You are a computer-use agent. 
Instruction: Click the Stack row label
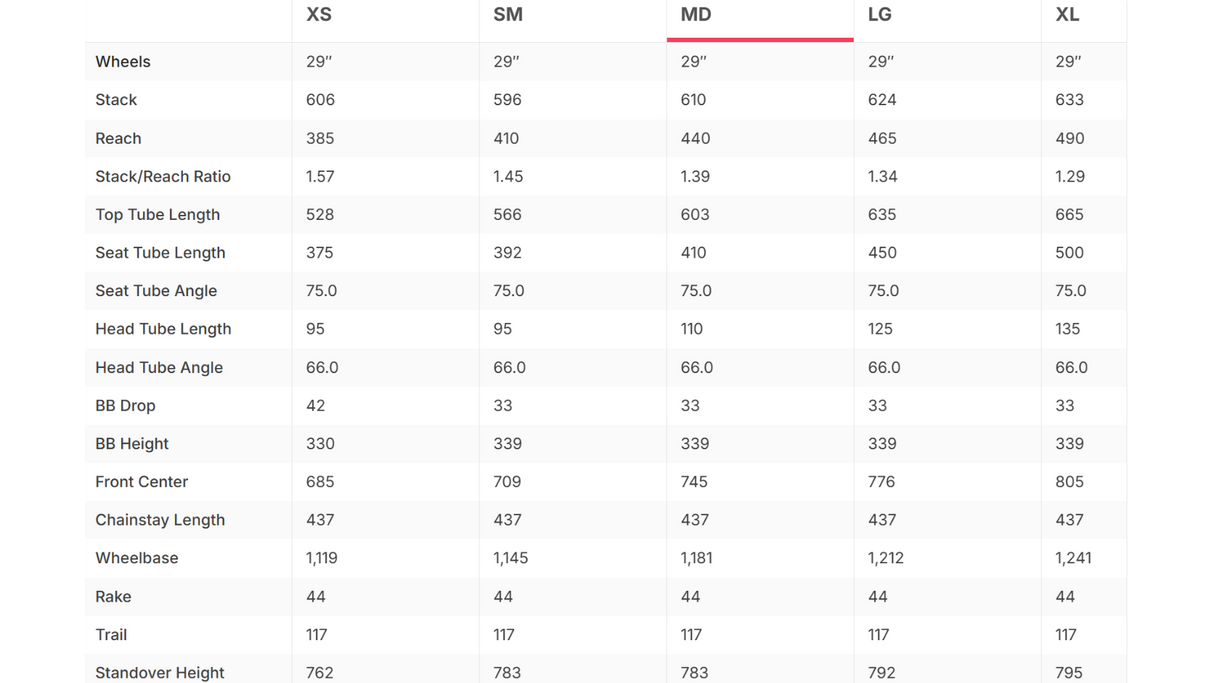point(116,100)
